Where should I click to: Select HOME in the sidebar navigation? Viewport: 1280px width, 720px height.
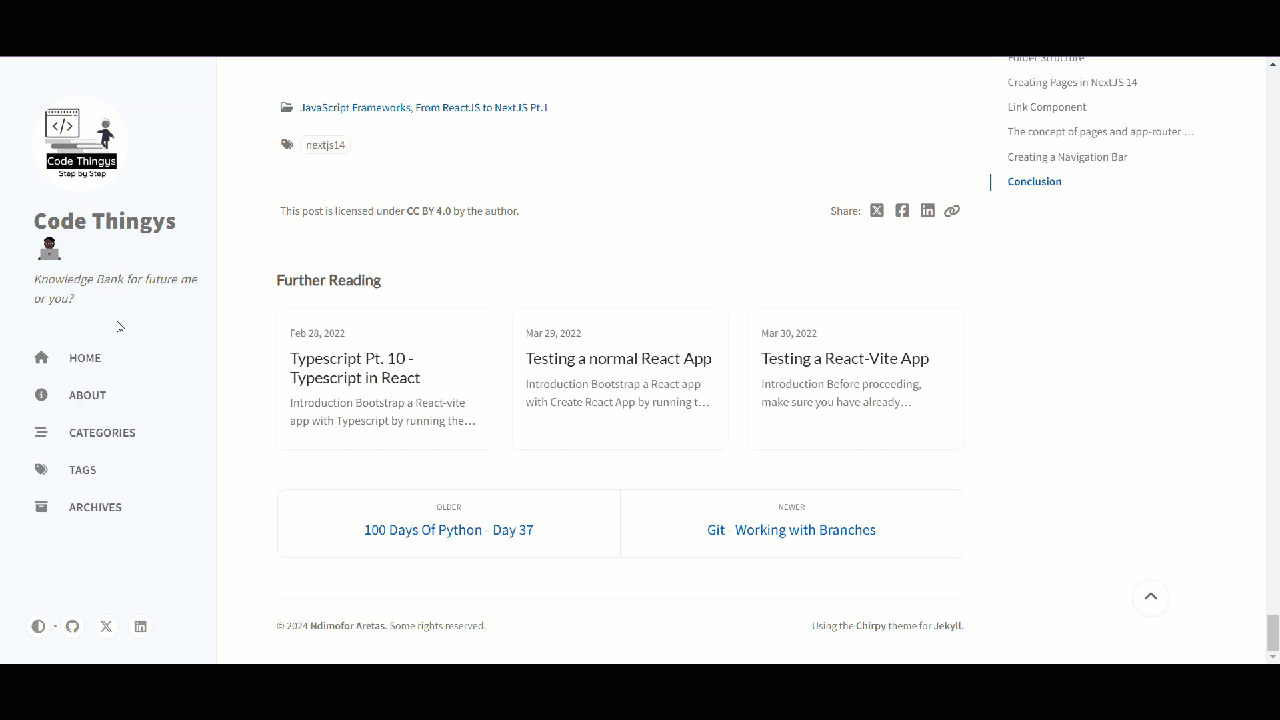click(84, 357)
